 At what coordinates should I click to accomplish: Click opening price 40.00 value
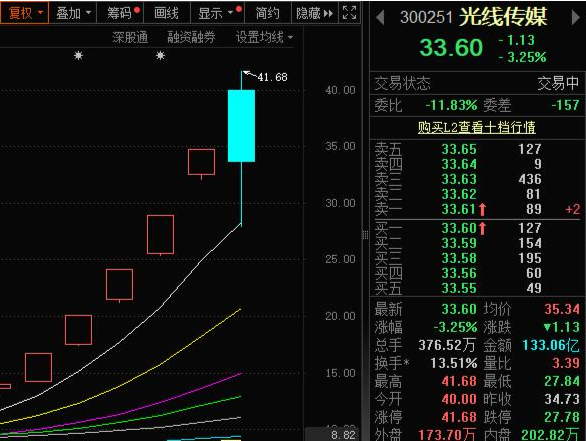[459, 399]
